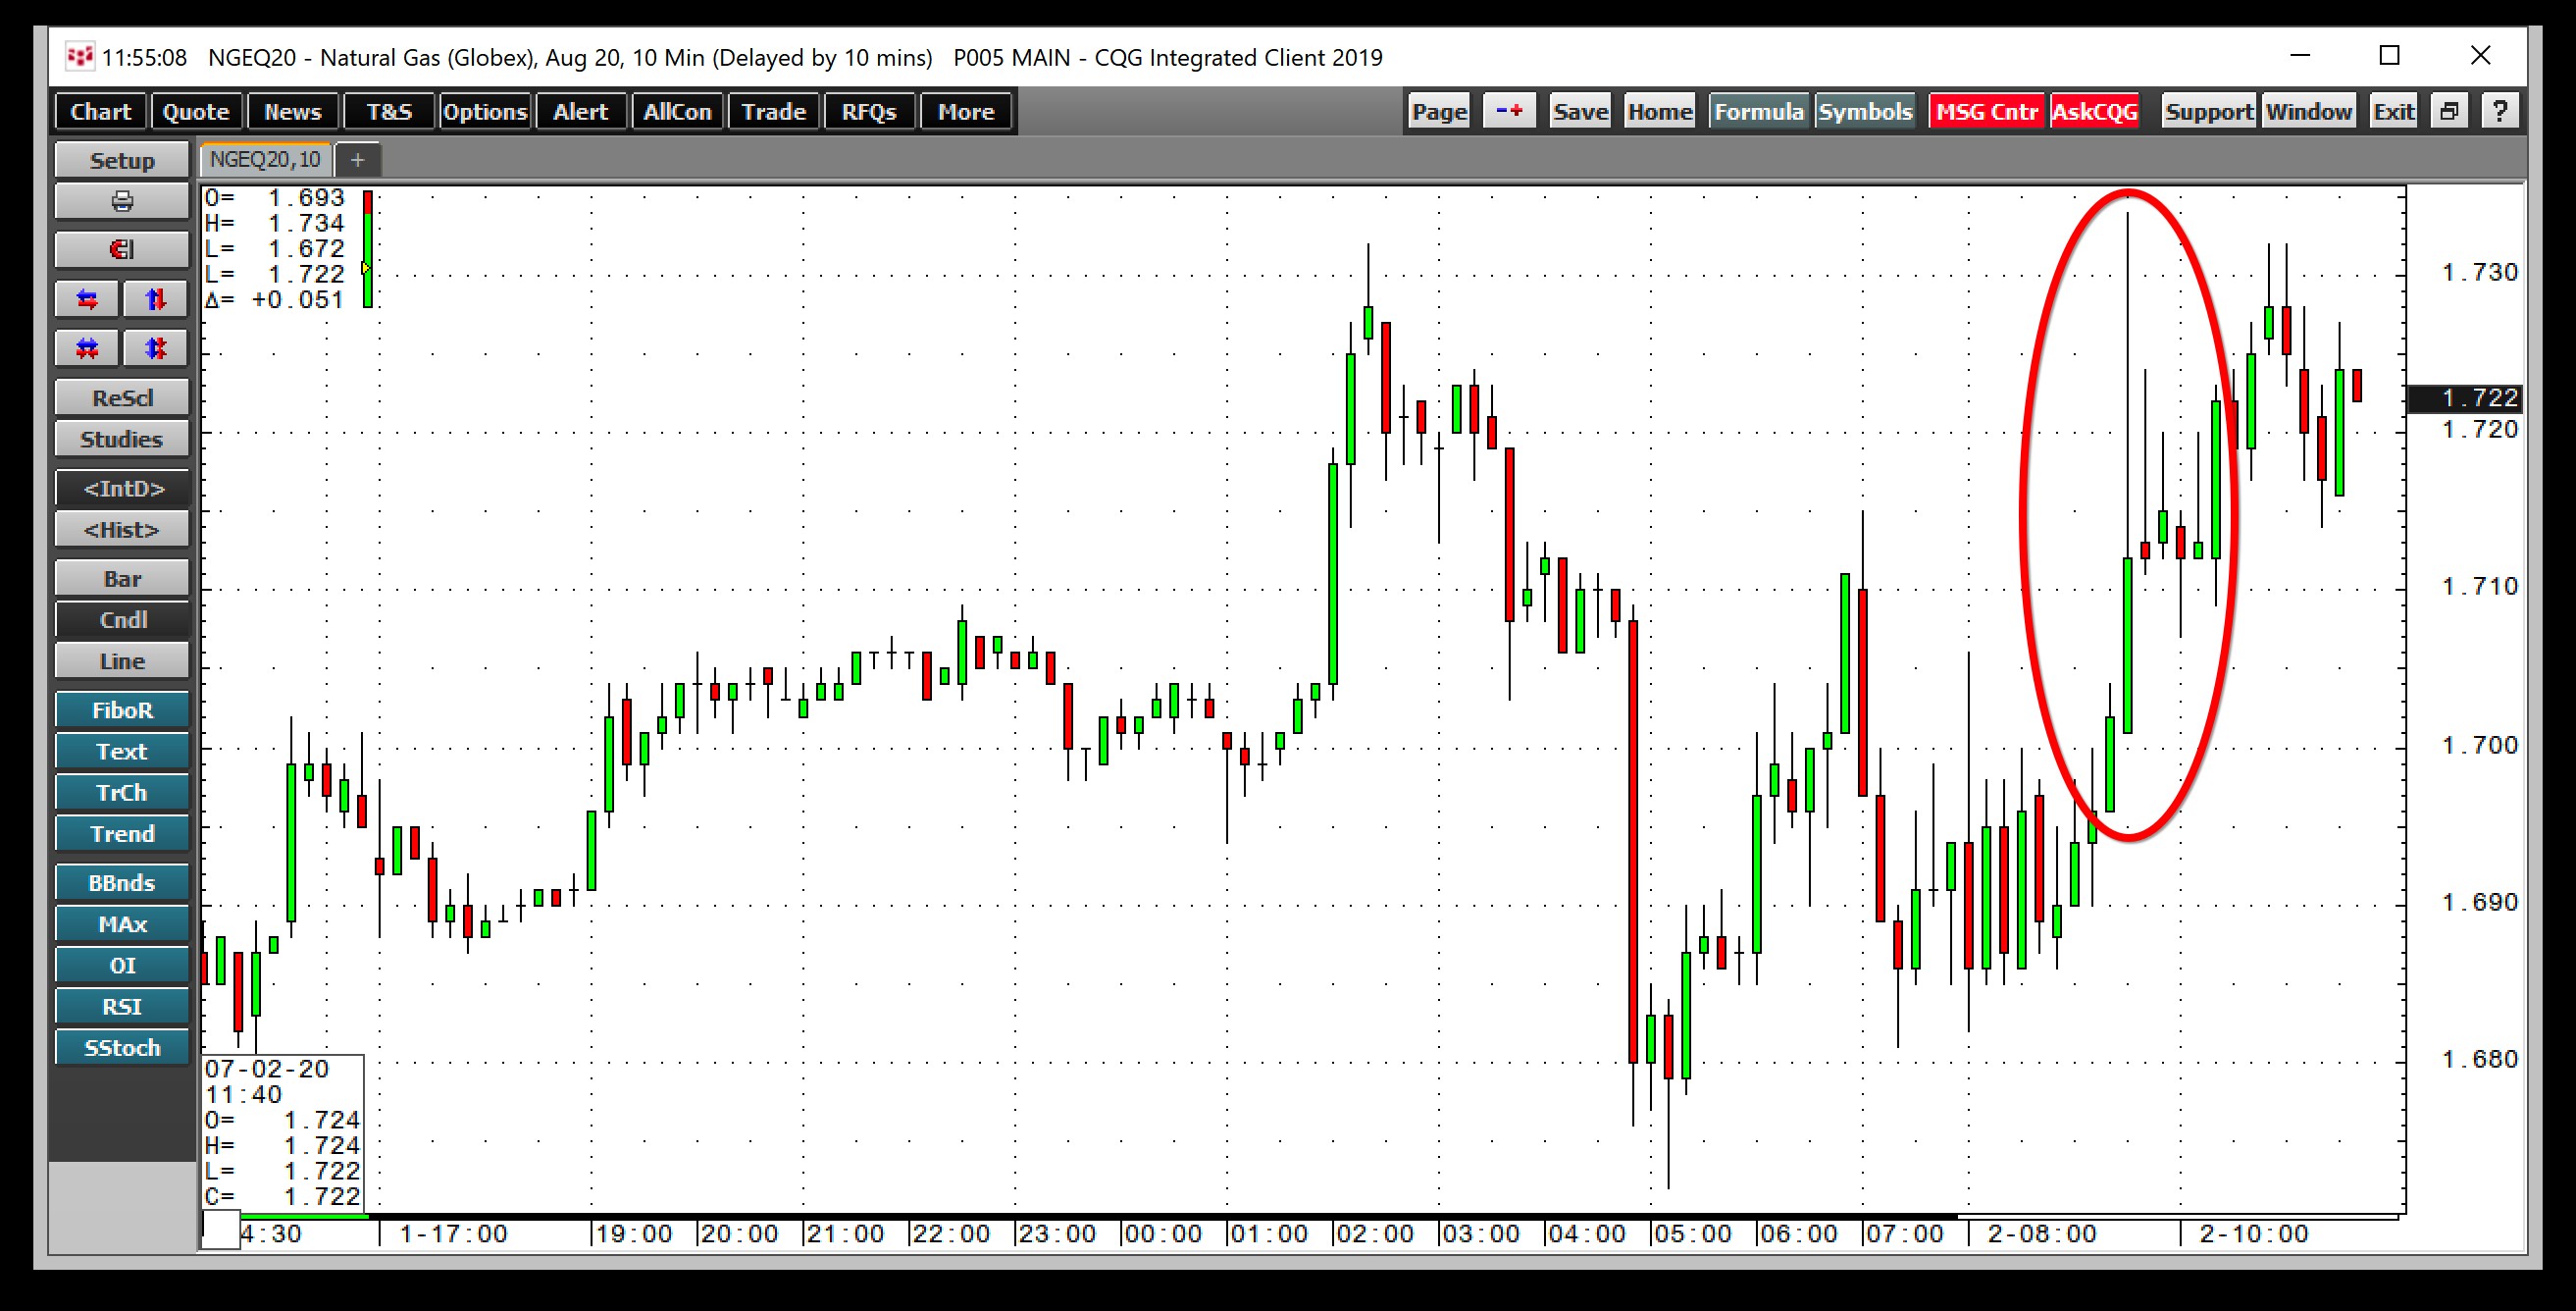Image resolution: width=2576 pixels, height=1311 pixels.
Task: Click the O= 1.693 session value
Action: (x=275, y=198)
